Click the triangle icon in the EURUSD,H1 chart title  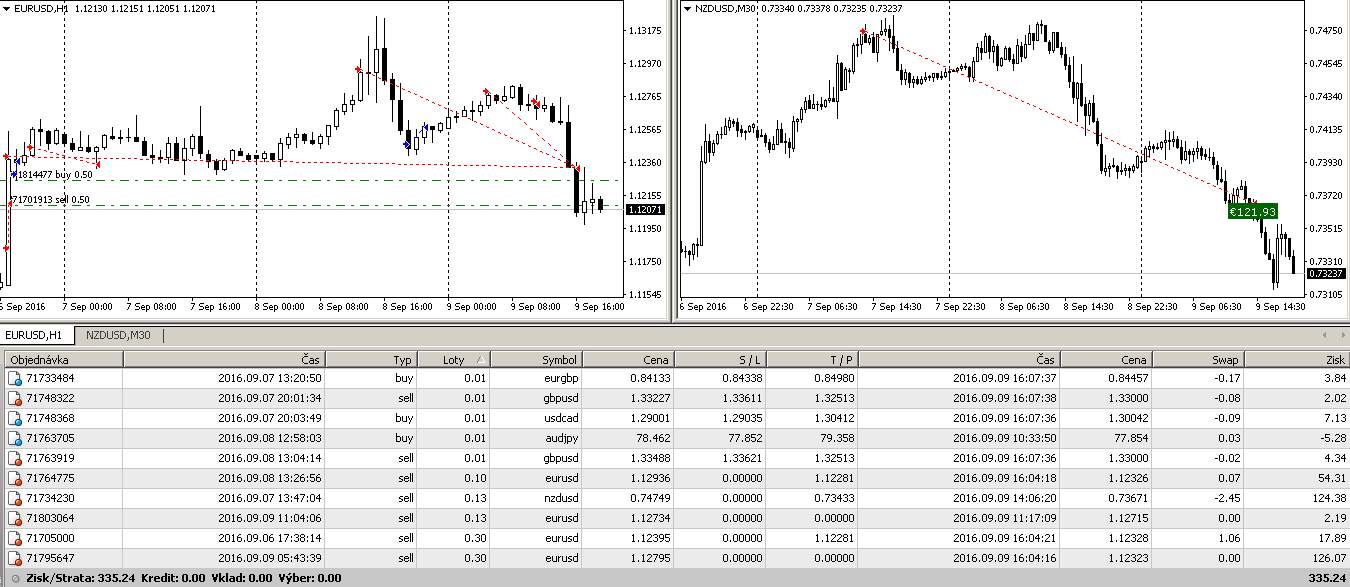point(7,8)
